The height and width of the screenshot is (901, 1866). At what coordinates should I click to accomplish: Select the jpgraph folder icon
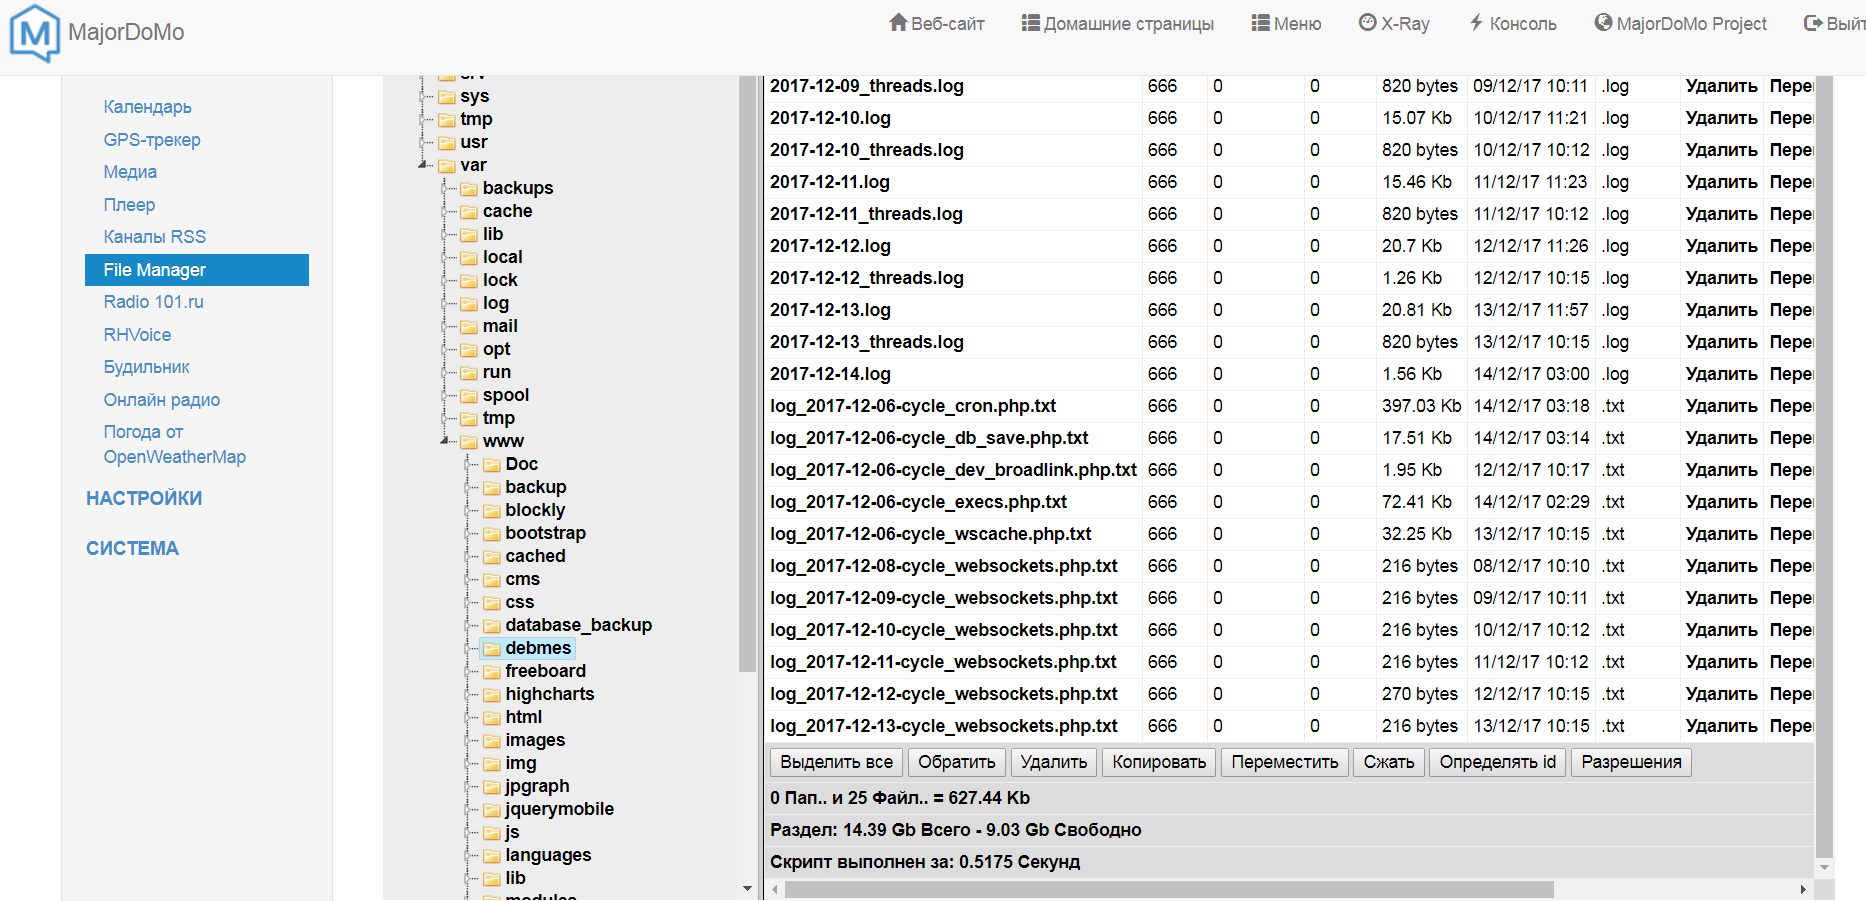tap(492, 787)
